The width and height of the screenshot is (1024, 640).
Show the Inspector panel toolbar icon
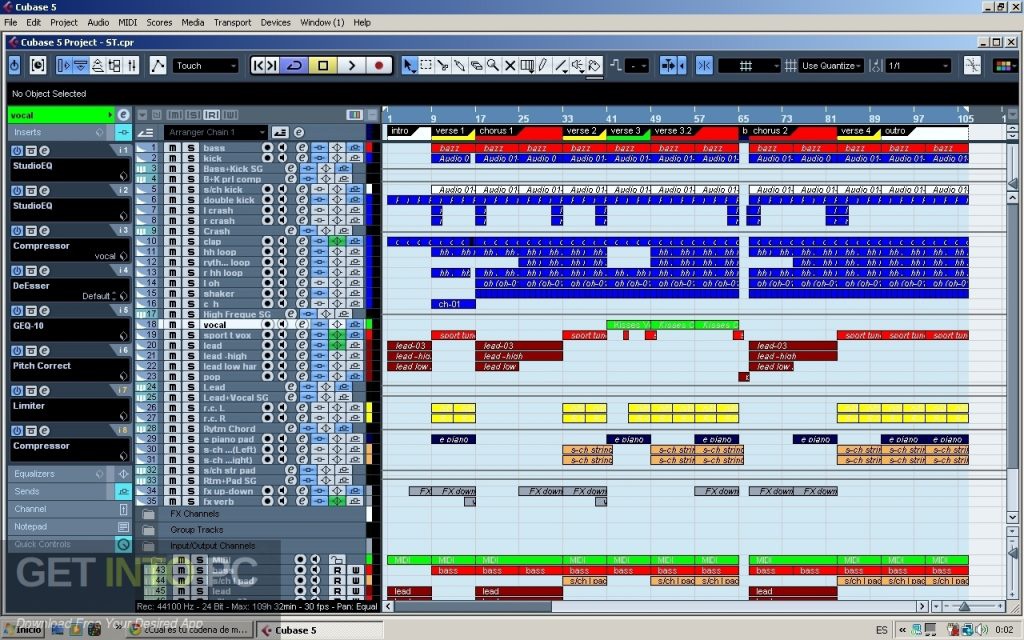pos(64,65)
